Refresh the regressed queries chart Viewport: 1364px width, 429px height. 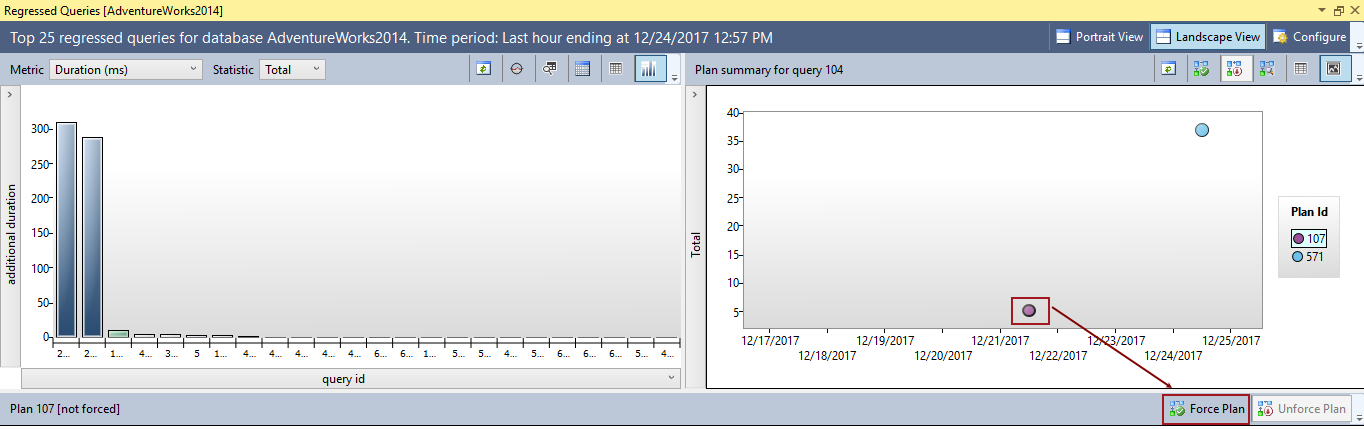point(484,69)
